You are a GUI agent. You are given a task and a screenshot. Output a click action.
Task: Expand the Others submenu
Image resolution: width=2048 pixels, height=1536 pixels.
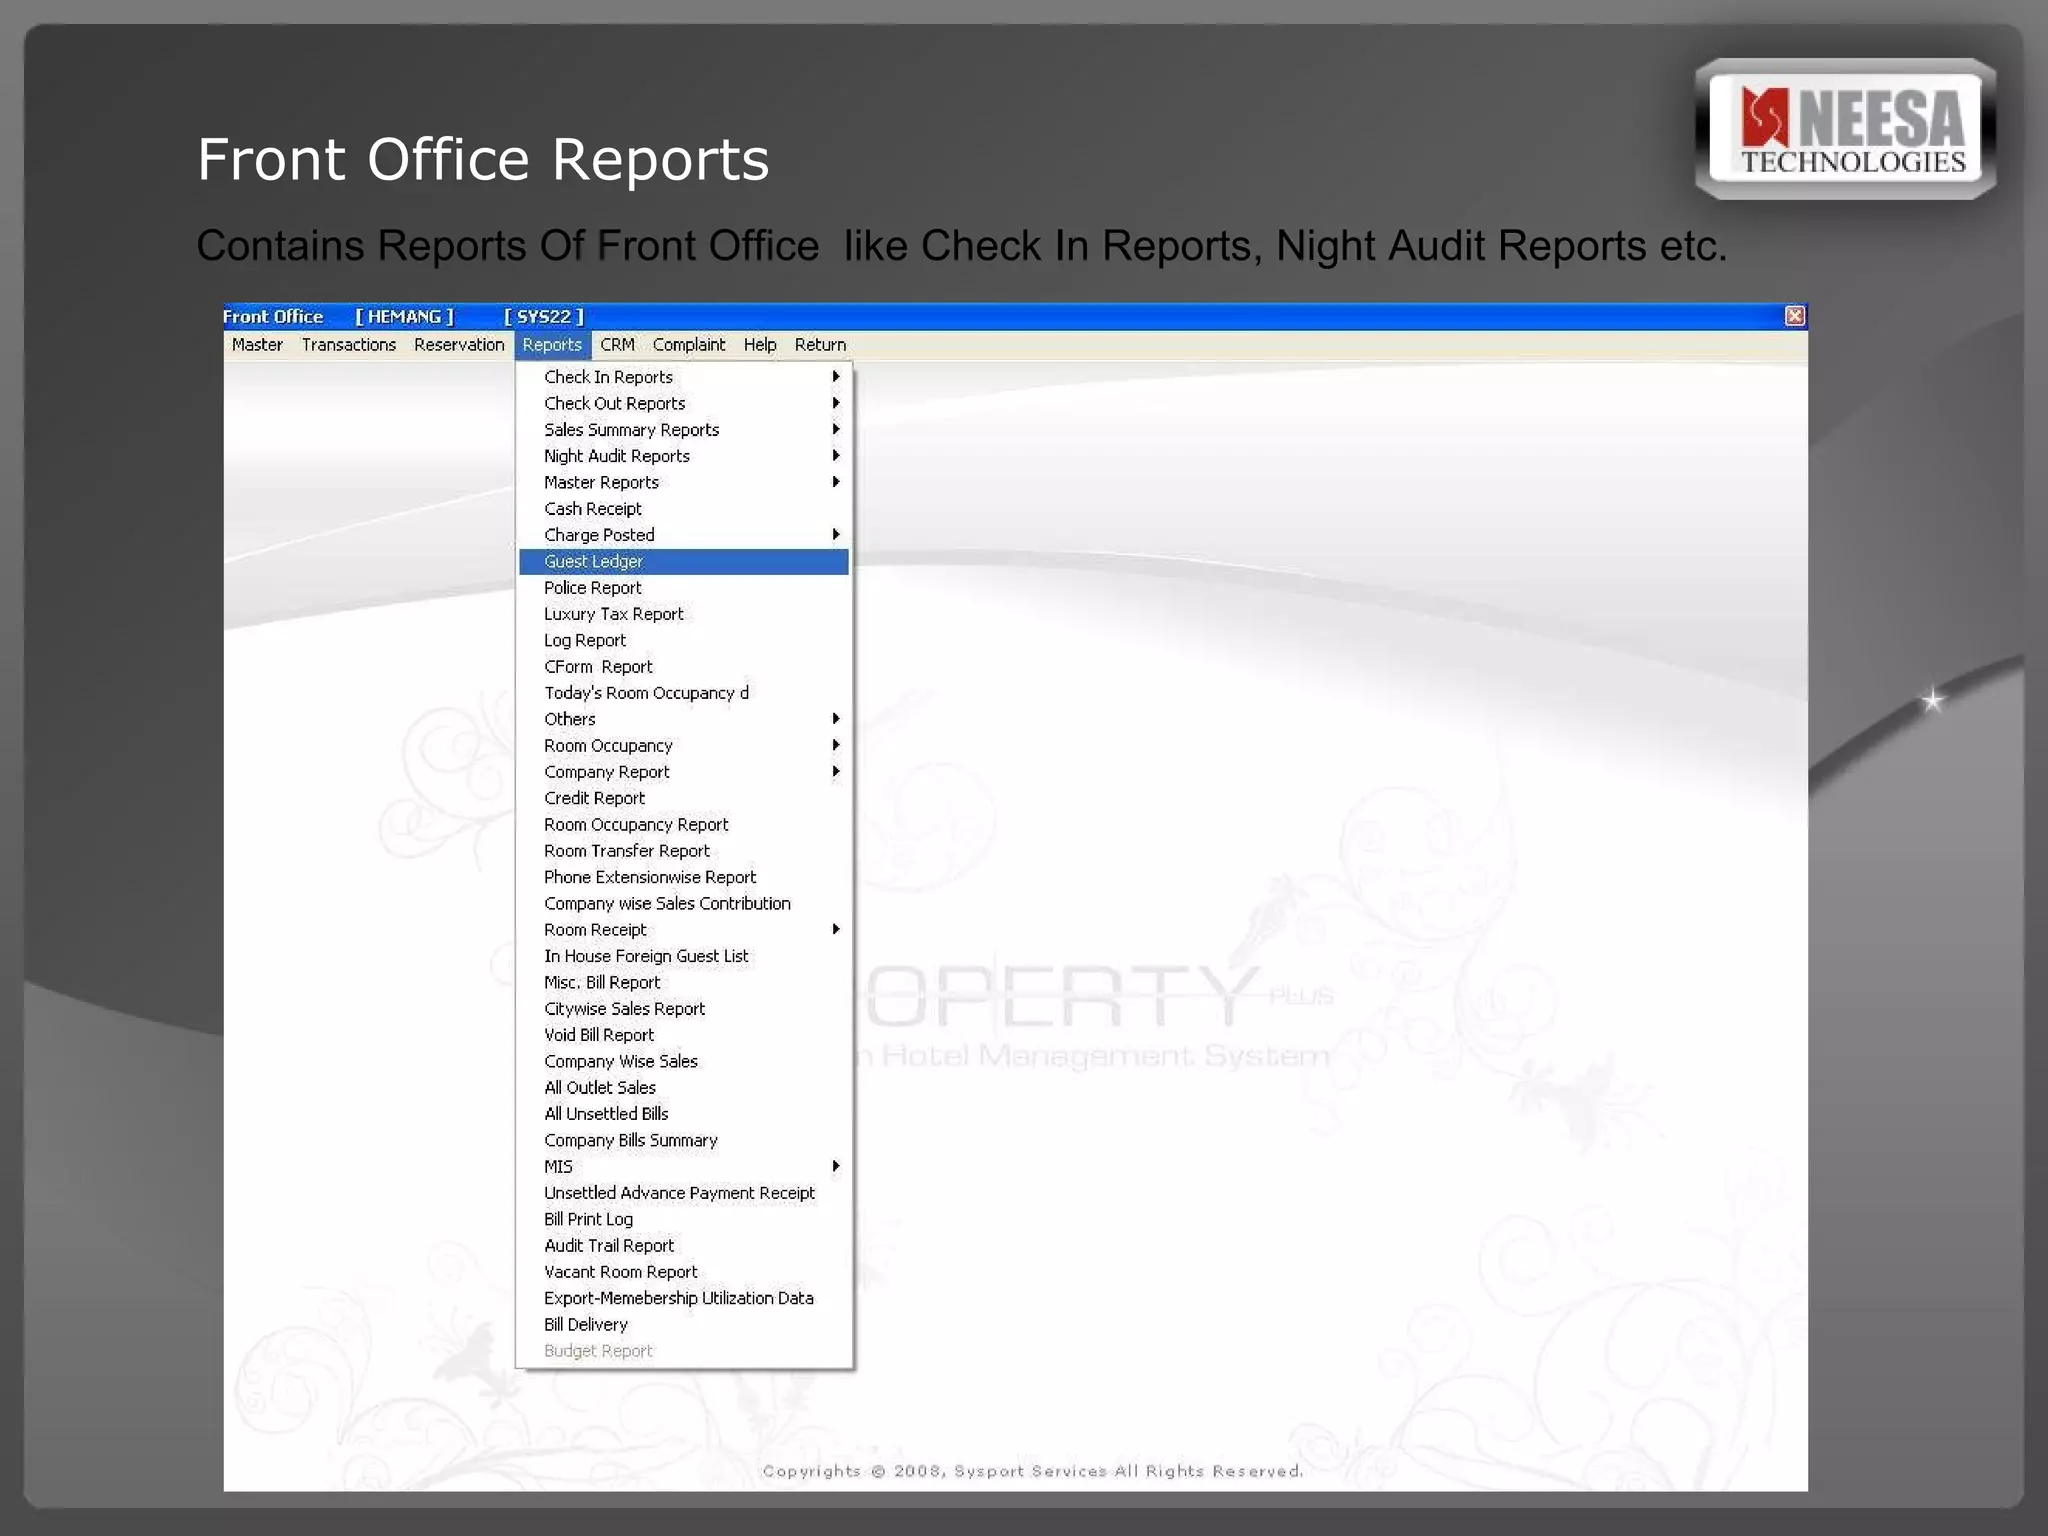(684, 719)
